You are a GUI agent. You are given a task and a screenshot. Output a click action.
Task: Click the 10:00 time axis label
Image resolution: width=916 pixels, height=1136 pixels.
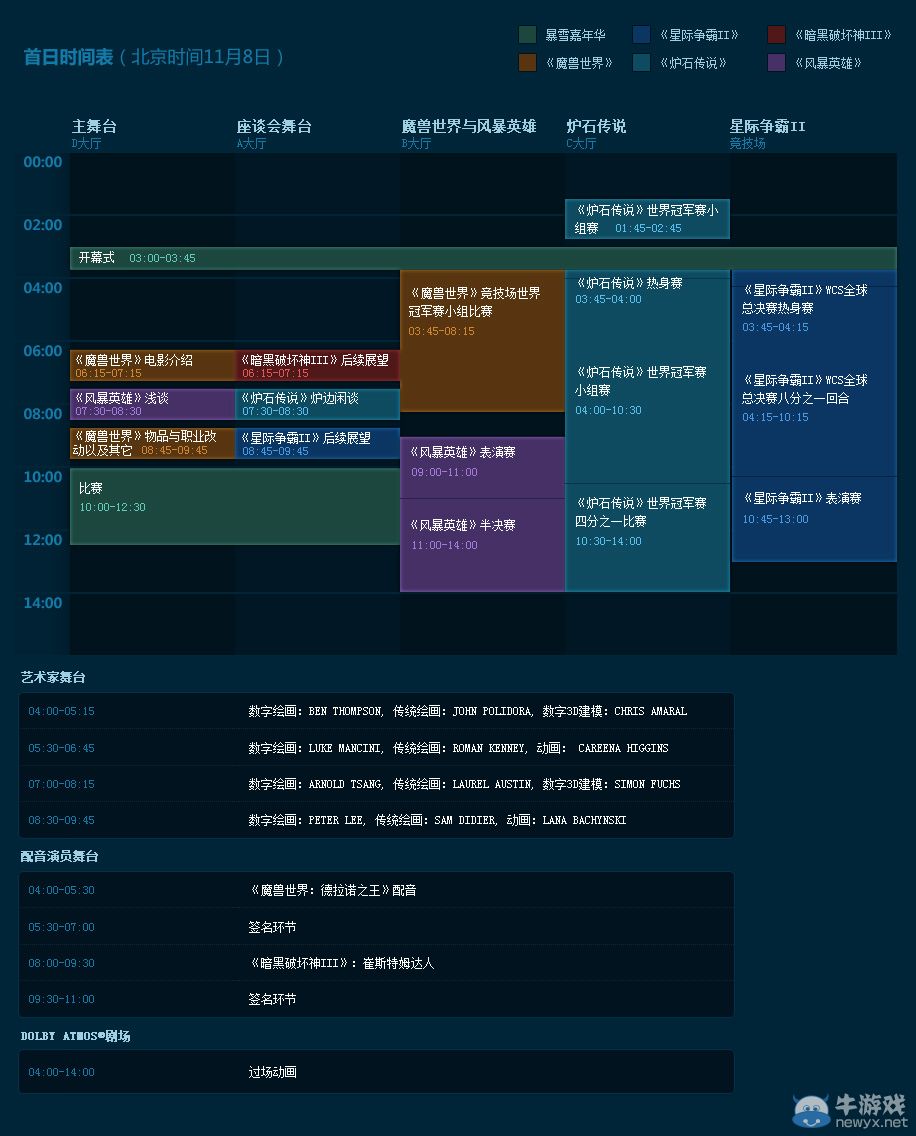point(43,477)
